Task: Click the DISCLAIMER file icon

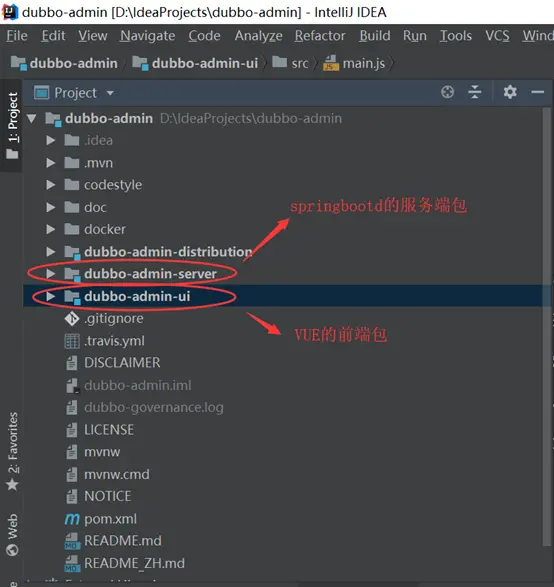Action: pos(71,363)
